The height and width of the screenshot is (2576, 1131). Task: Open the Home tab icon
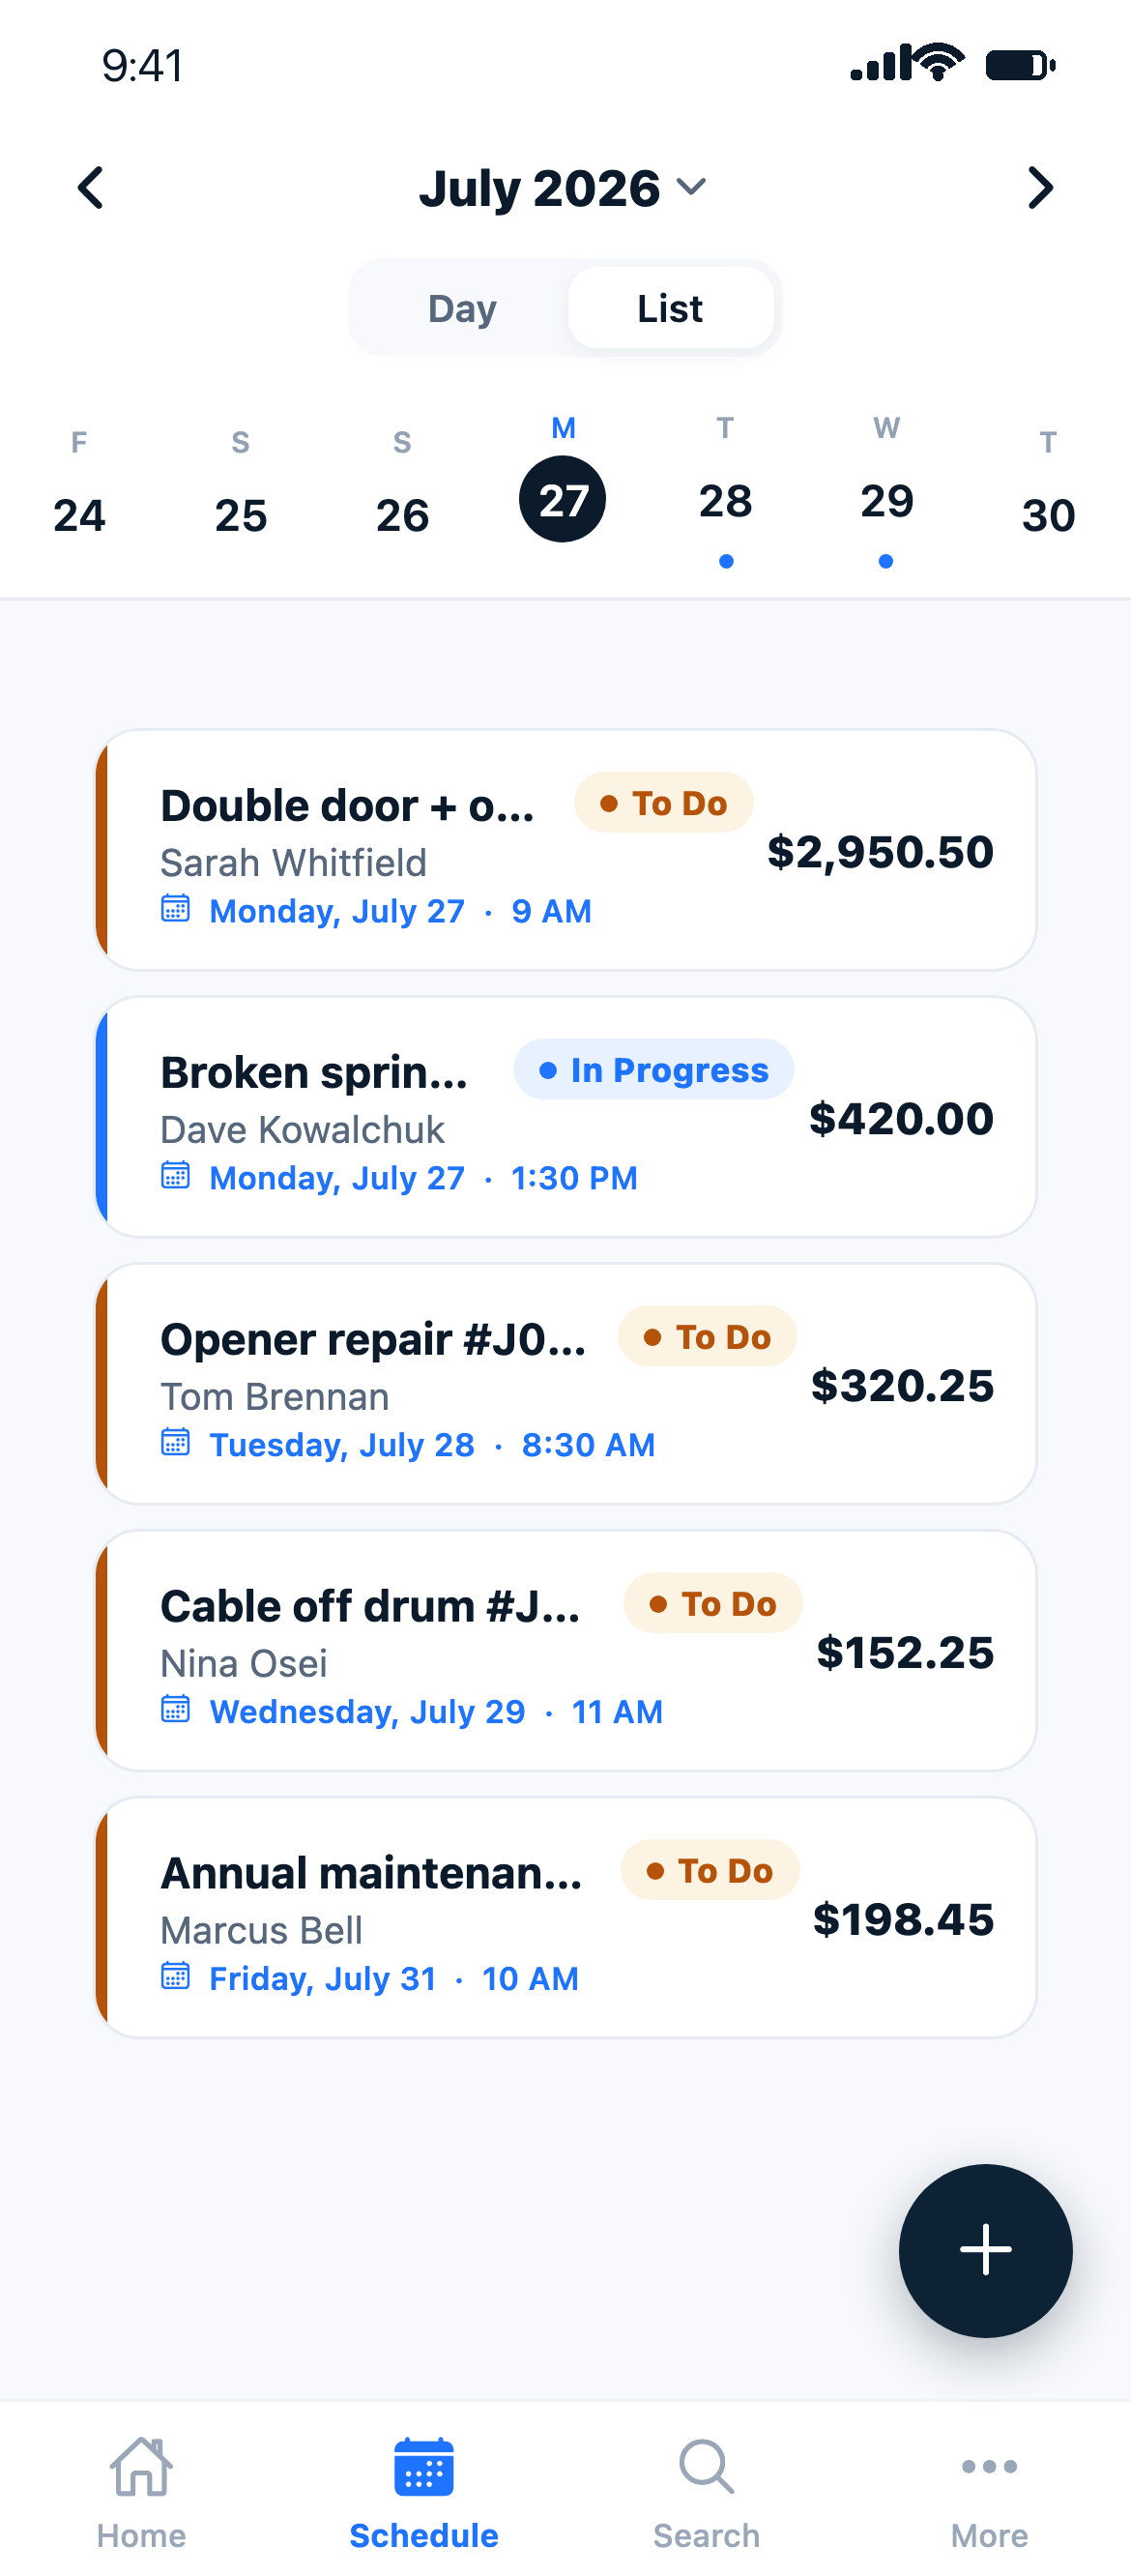tap(141, 2466)
